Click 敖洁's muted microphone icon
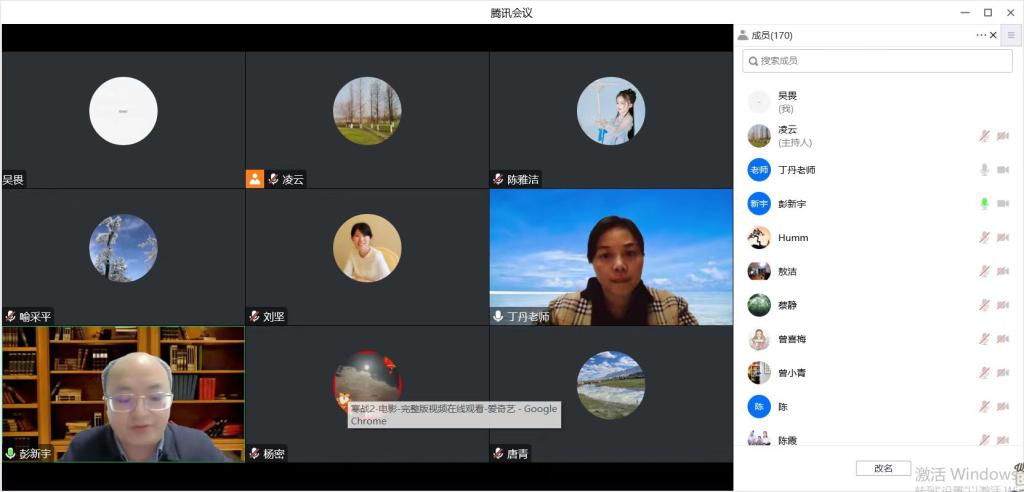The image size is (1024, 492). tap(984, 272)
